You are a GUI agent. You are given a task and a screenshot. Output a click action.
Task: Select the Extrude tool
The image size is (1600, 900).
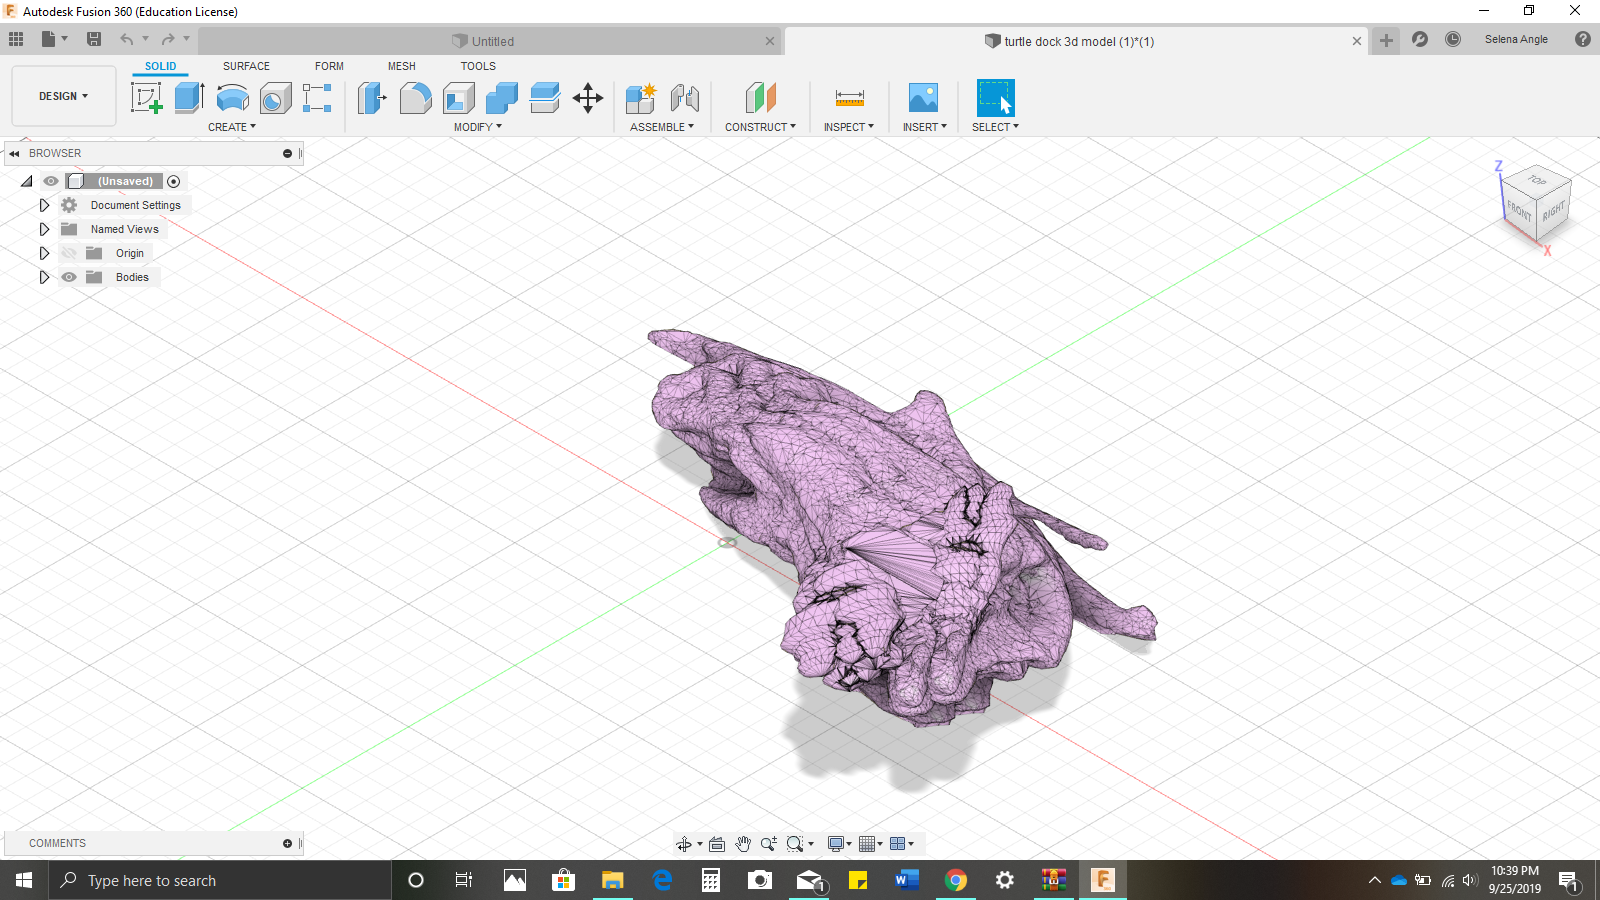[189, 98]
